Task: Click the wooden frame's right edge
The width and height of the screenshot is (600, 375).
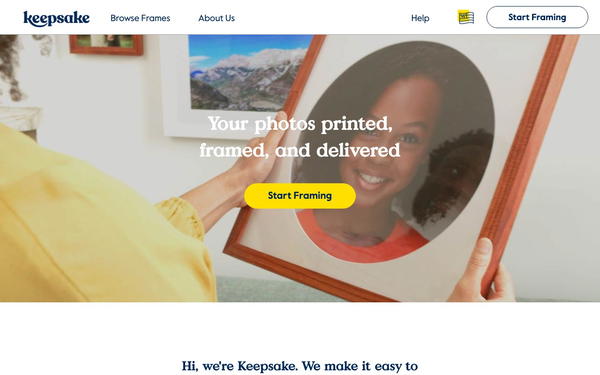Action: pos(526,153)
